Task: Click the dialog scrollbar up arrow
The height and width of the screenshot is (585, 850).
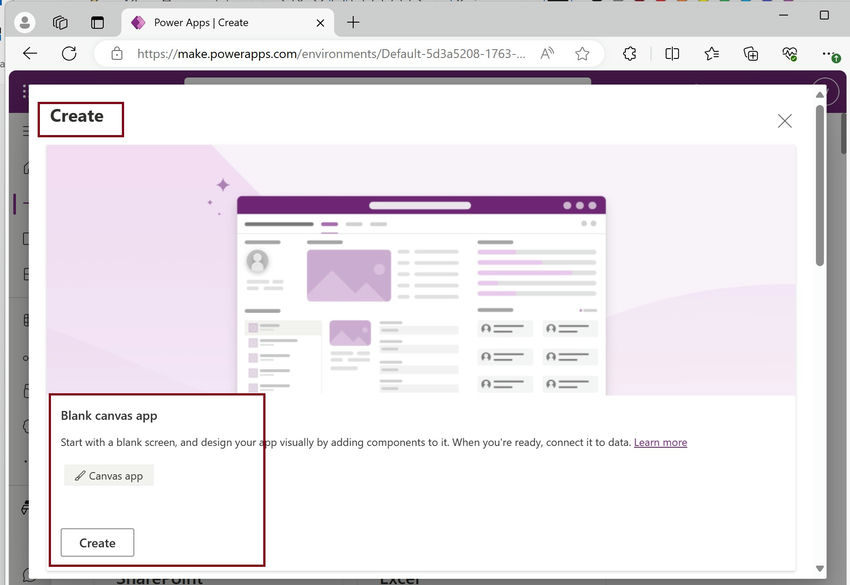Action: (x=820, y=95)
